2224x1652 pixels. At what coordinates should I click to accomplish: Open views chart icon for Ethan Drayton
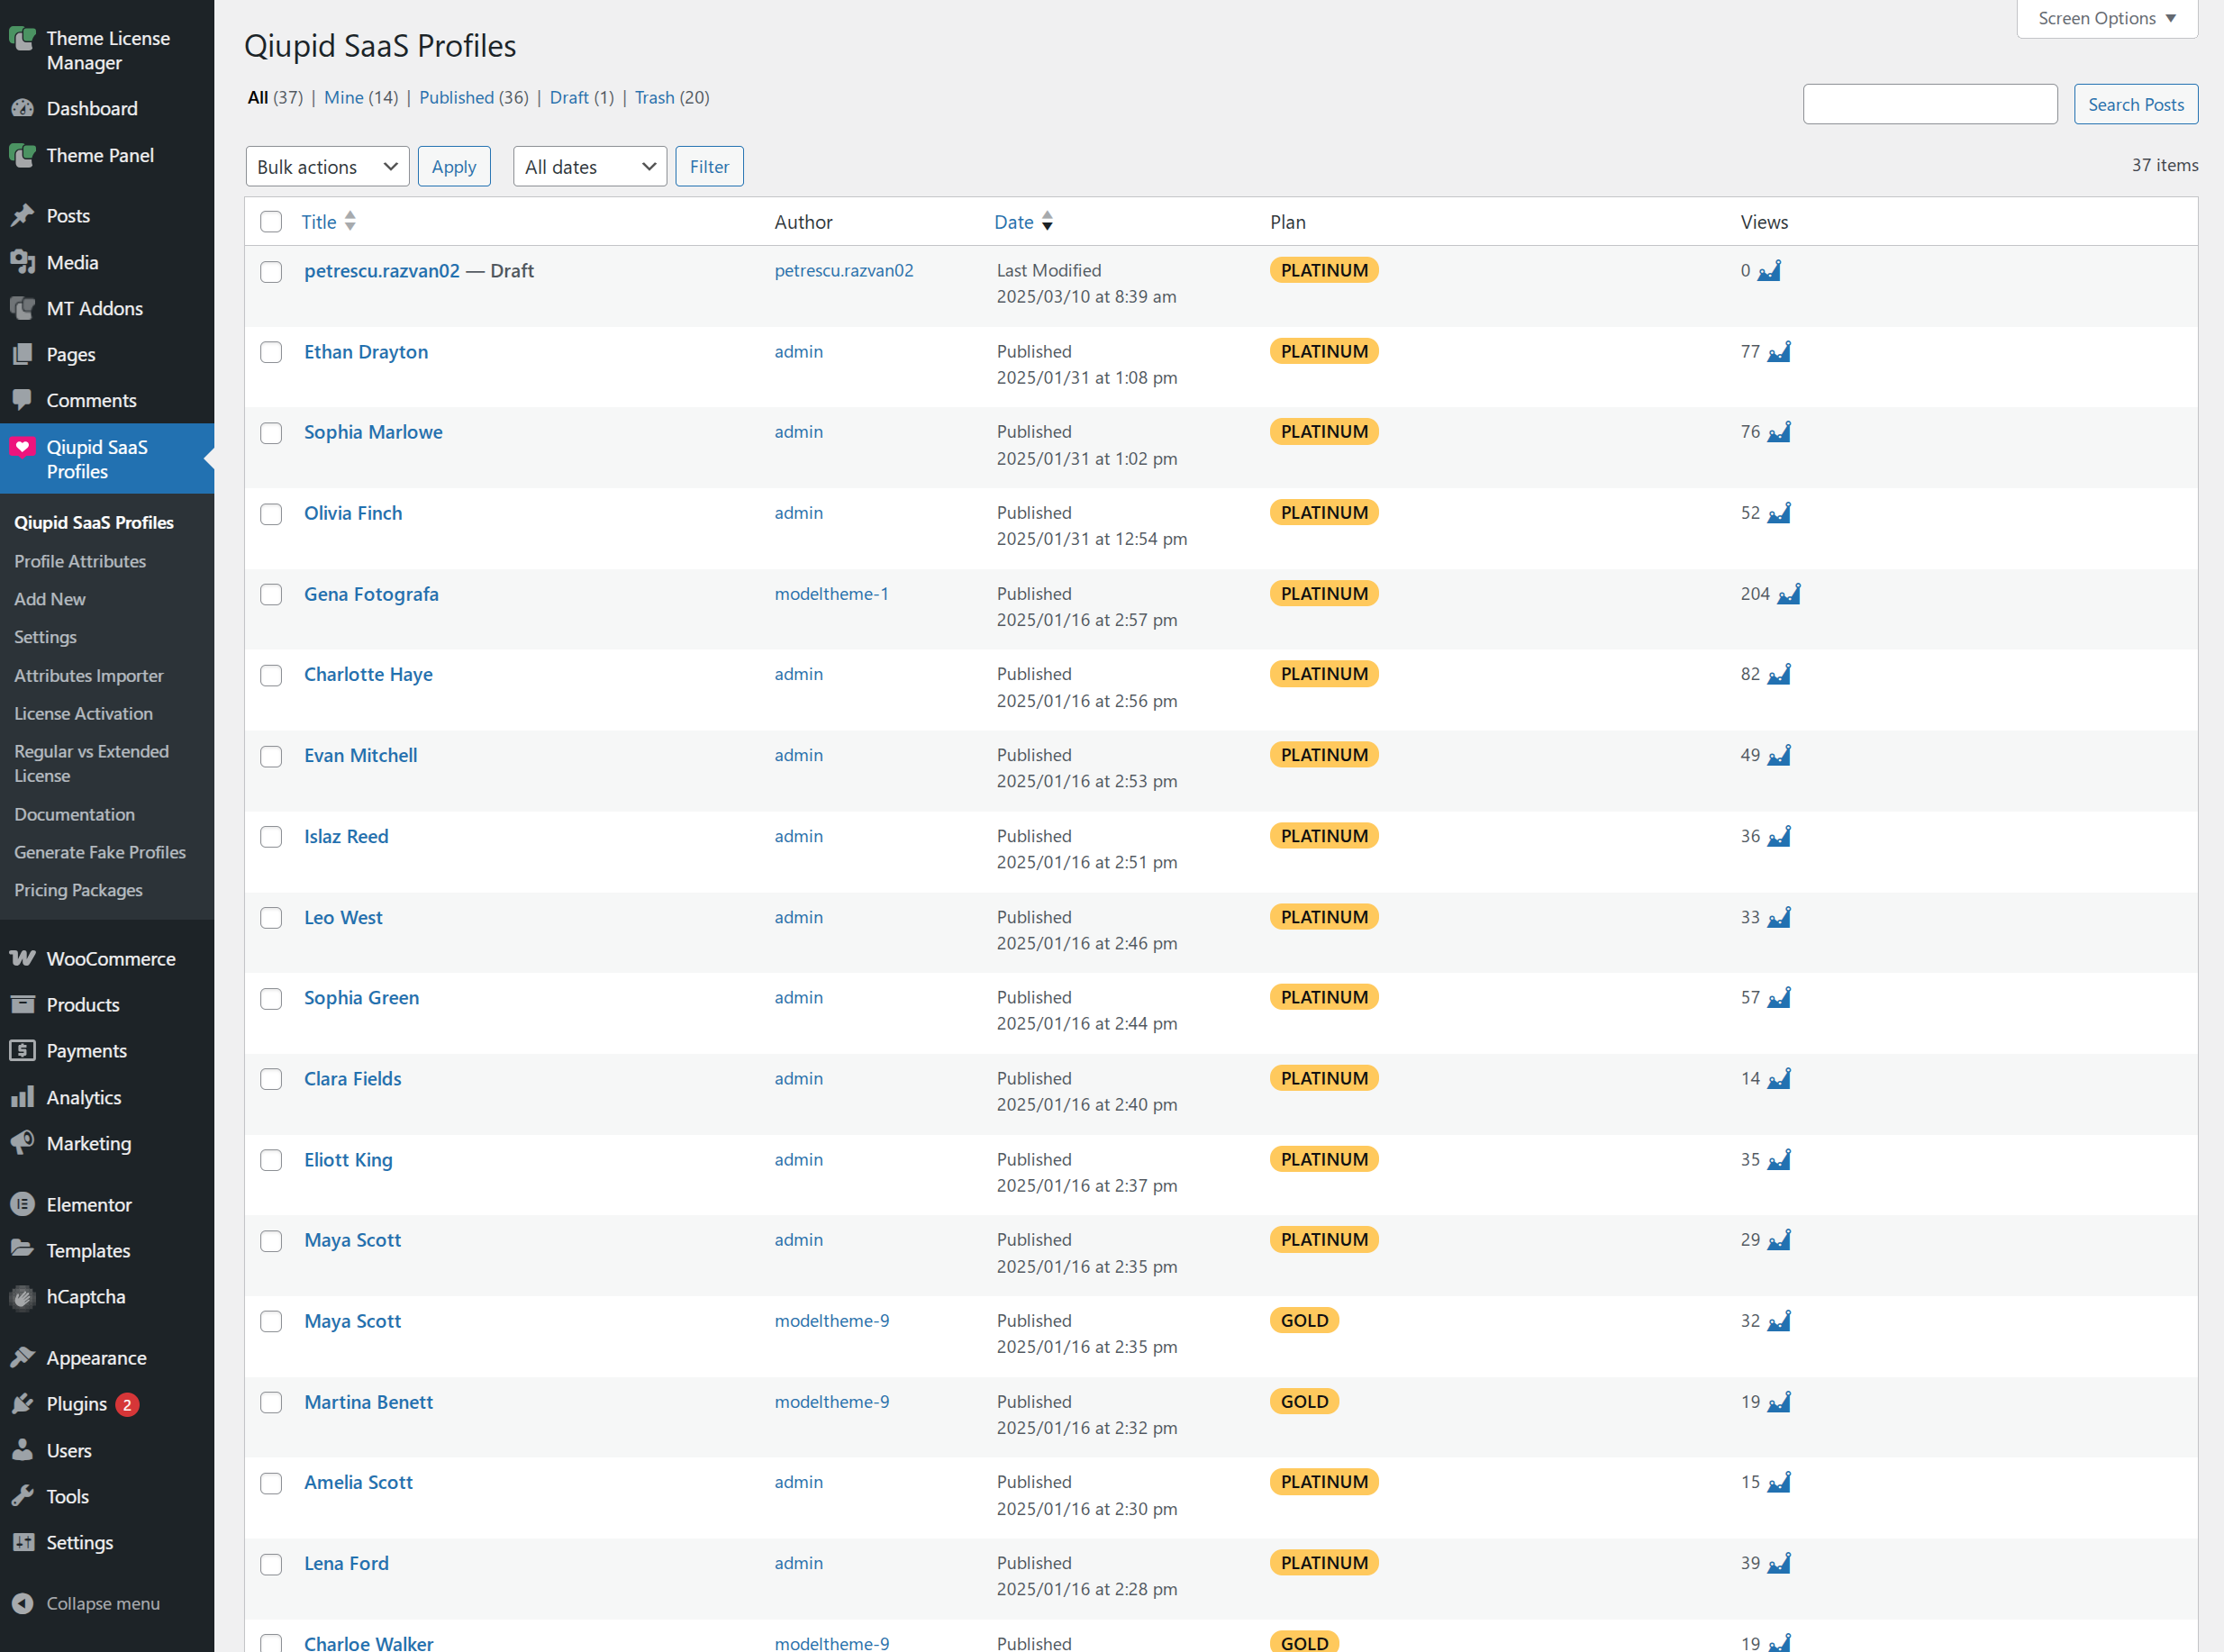1779,352
